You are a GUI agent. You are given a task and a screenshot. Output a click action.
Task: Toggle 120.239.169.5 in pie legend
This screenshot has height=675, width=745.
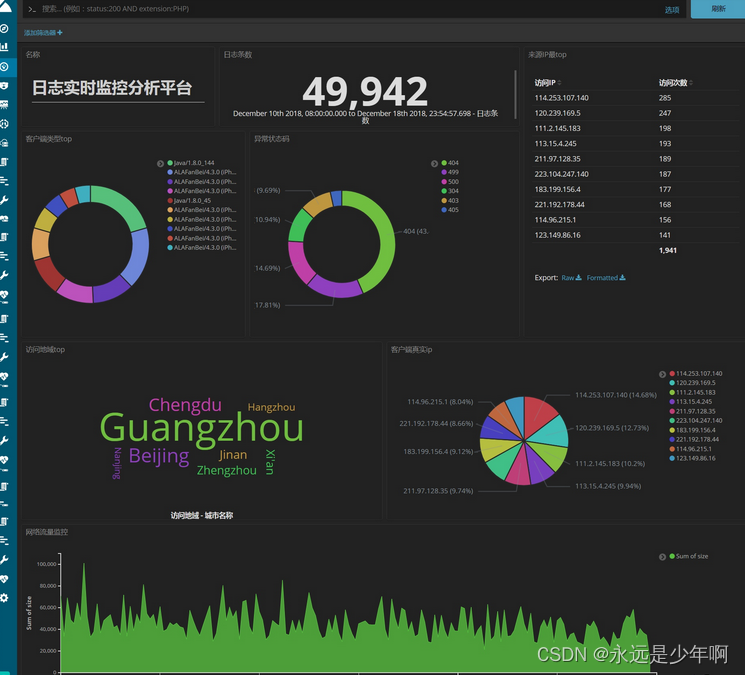pos(692,383)
